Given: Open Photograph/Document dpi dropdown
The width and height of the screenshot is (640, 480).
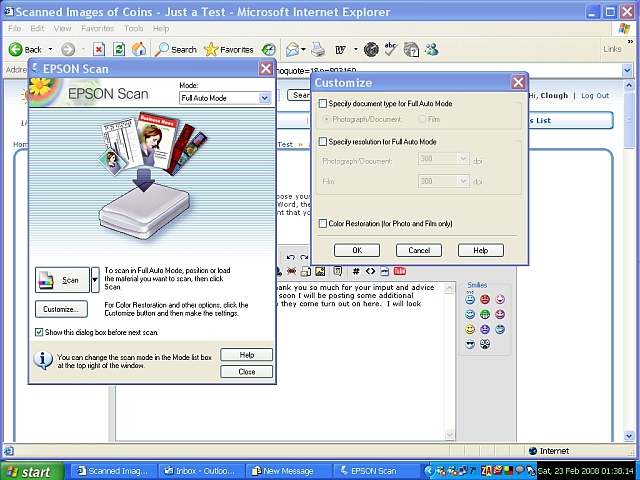Looking at the screenshot, I should [463, 159].
